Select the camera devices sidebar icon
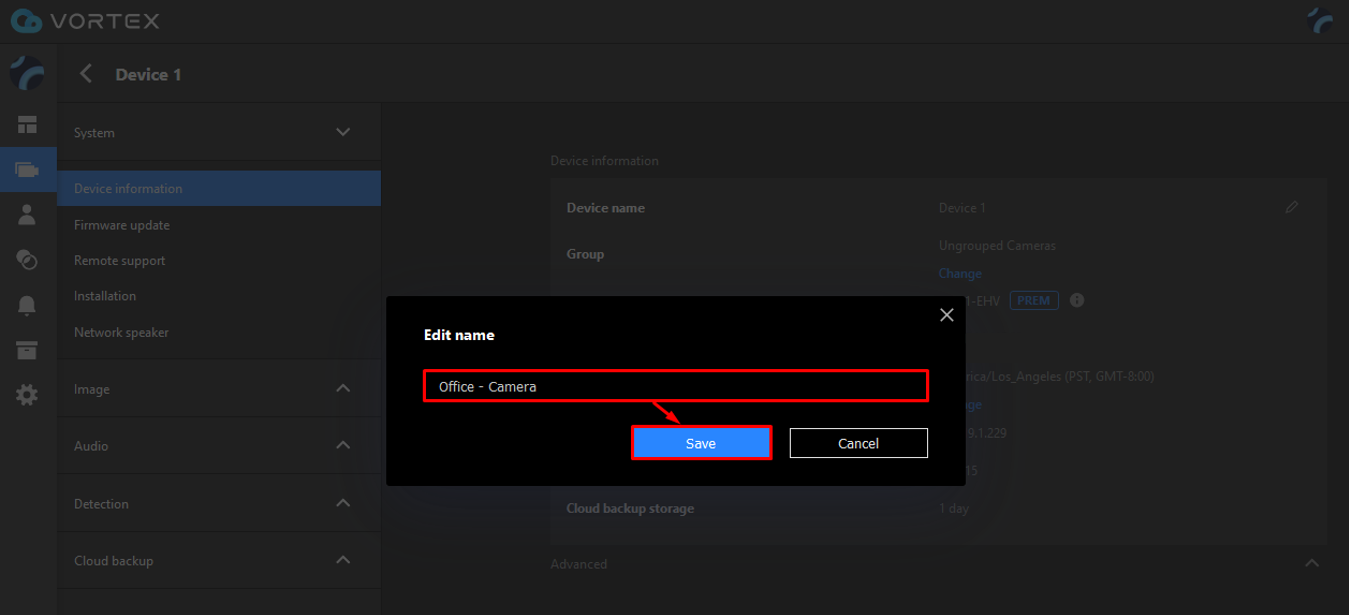The width and height of the screenshot is (1349, 615). click(27, 169)
